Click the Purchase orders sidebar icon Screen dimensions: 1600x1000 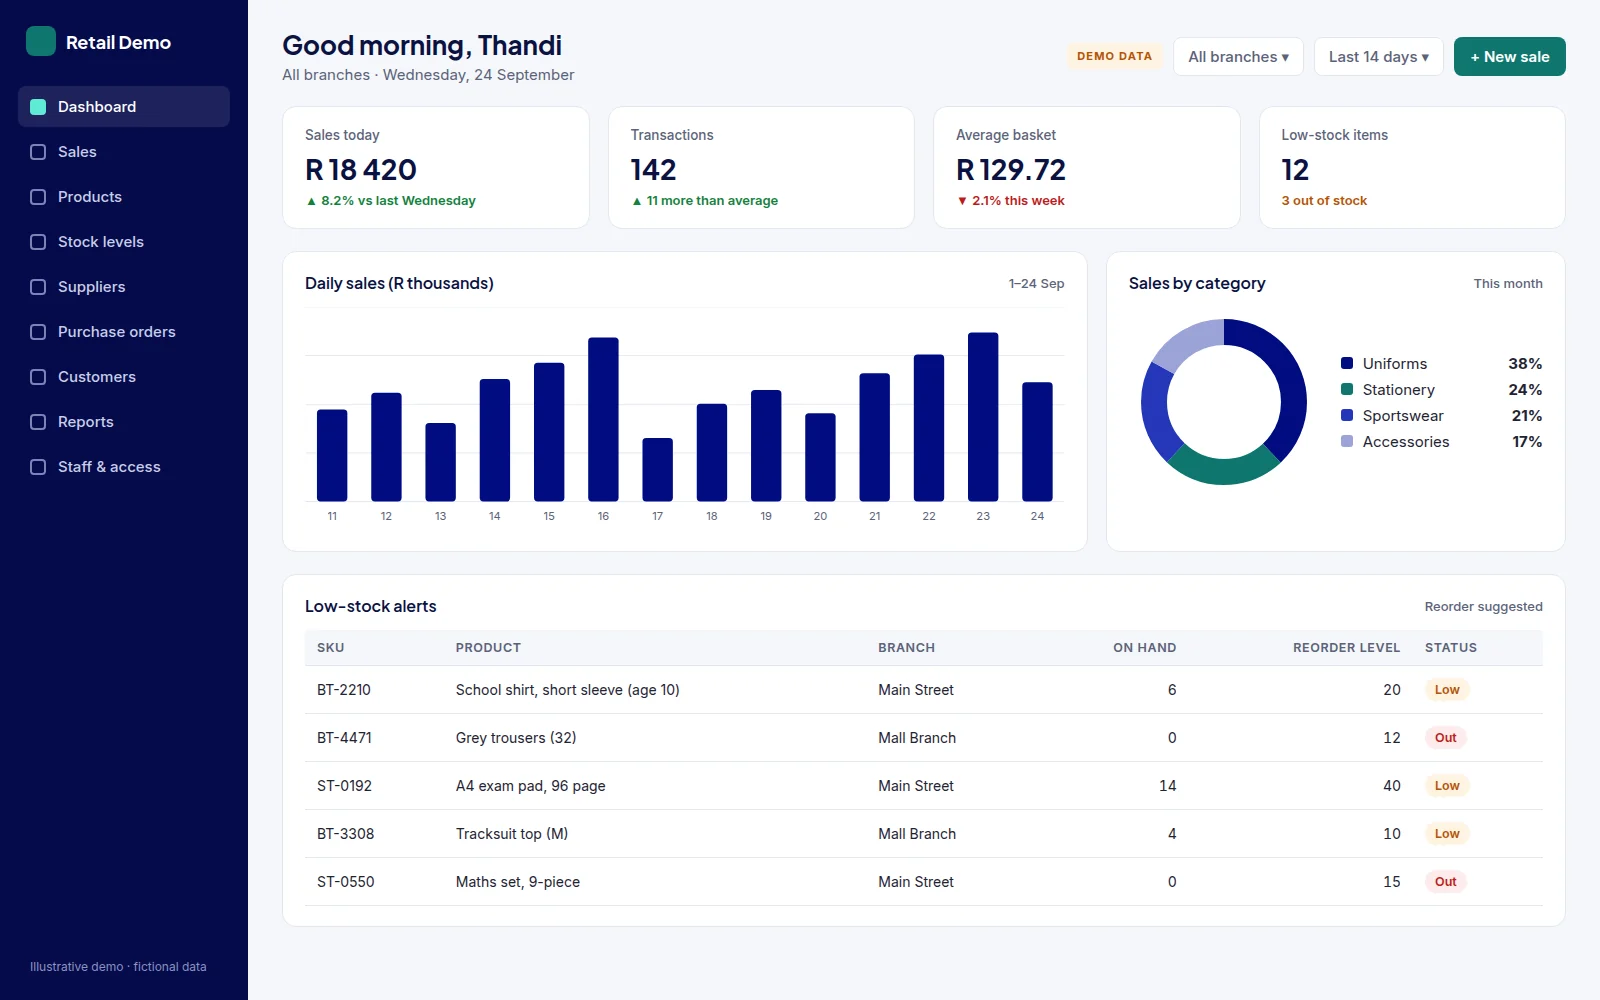pos(38,332)
